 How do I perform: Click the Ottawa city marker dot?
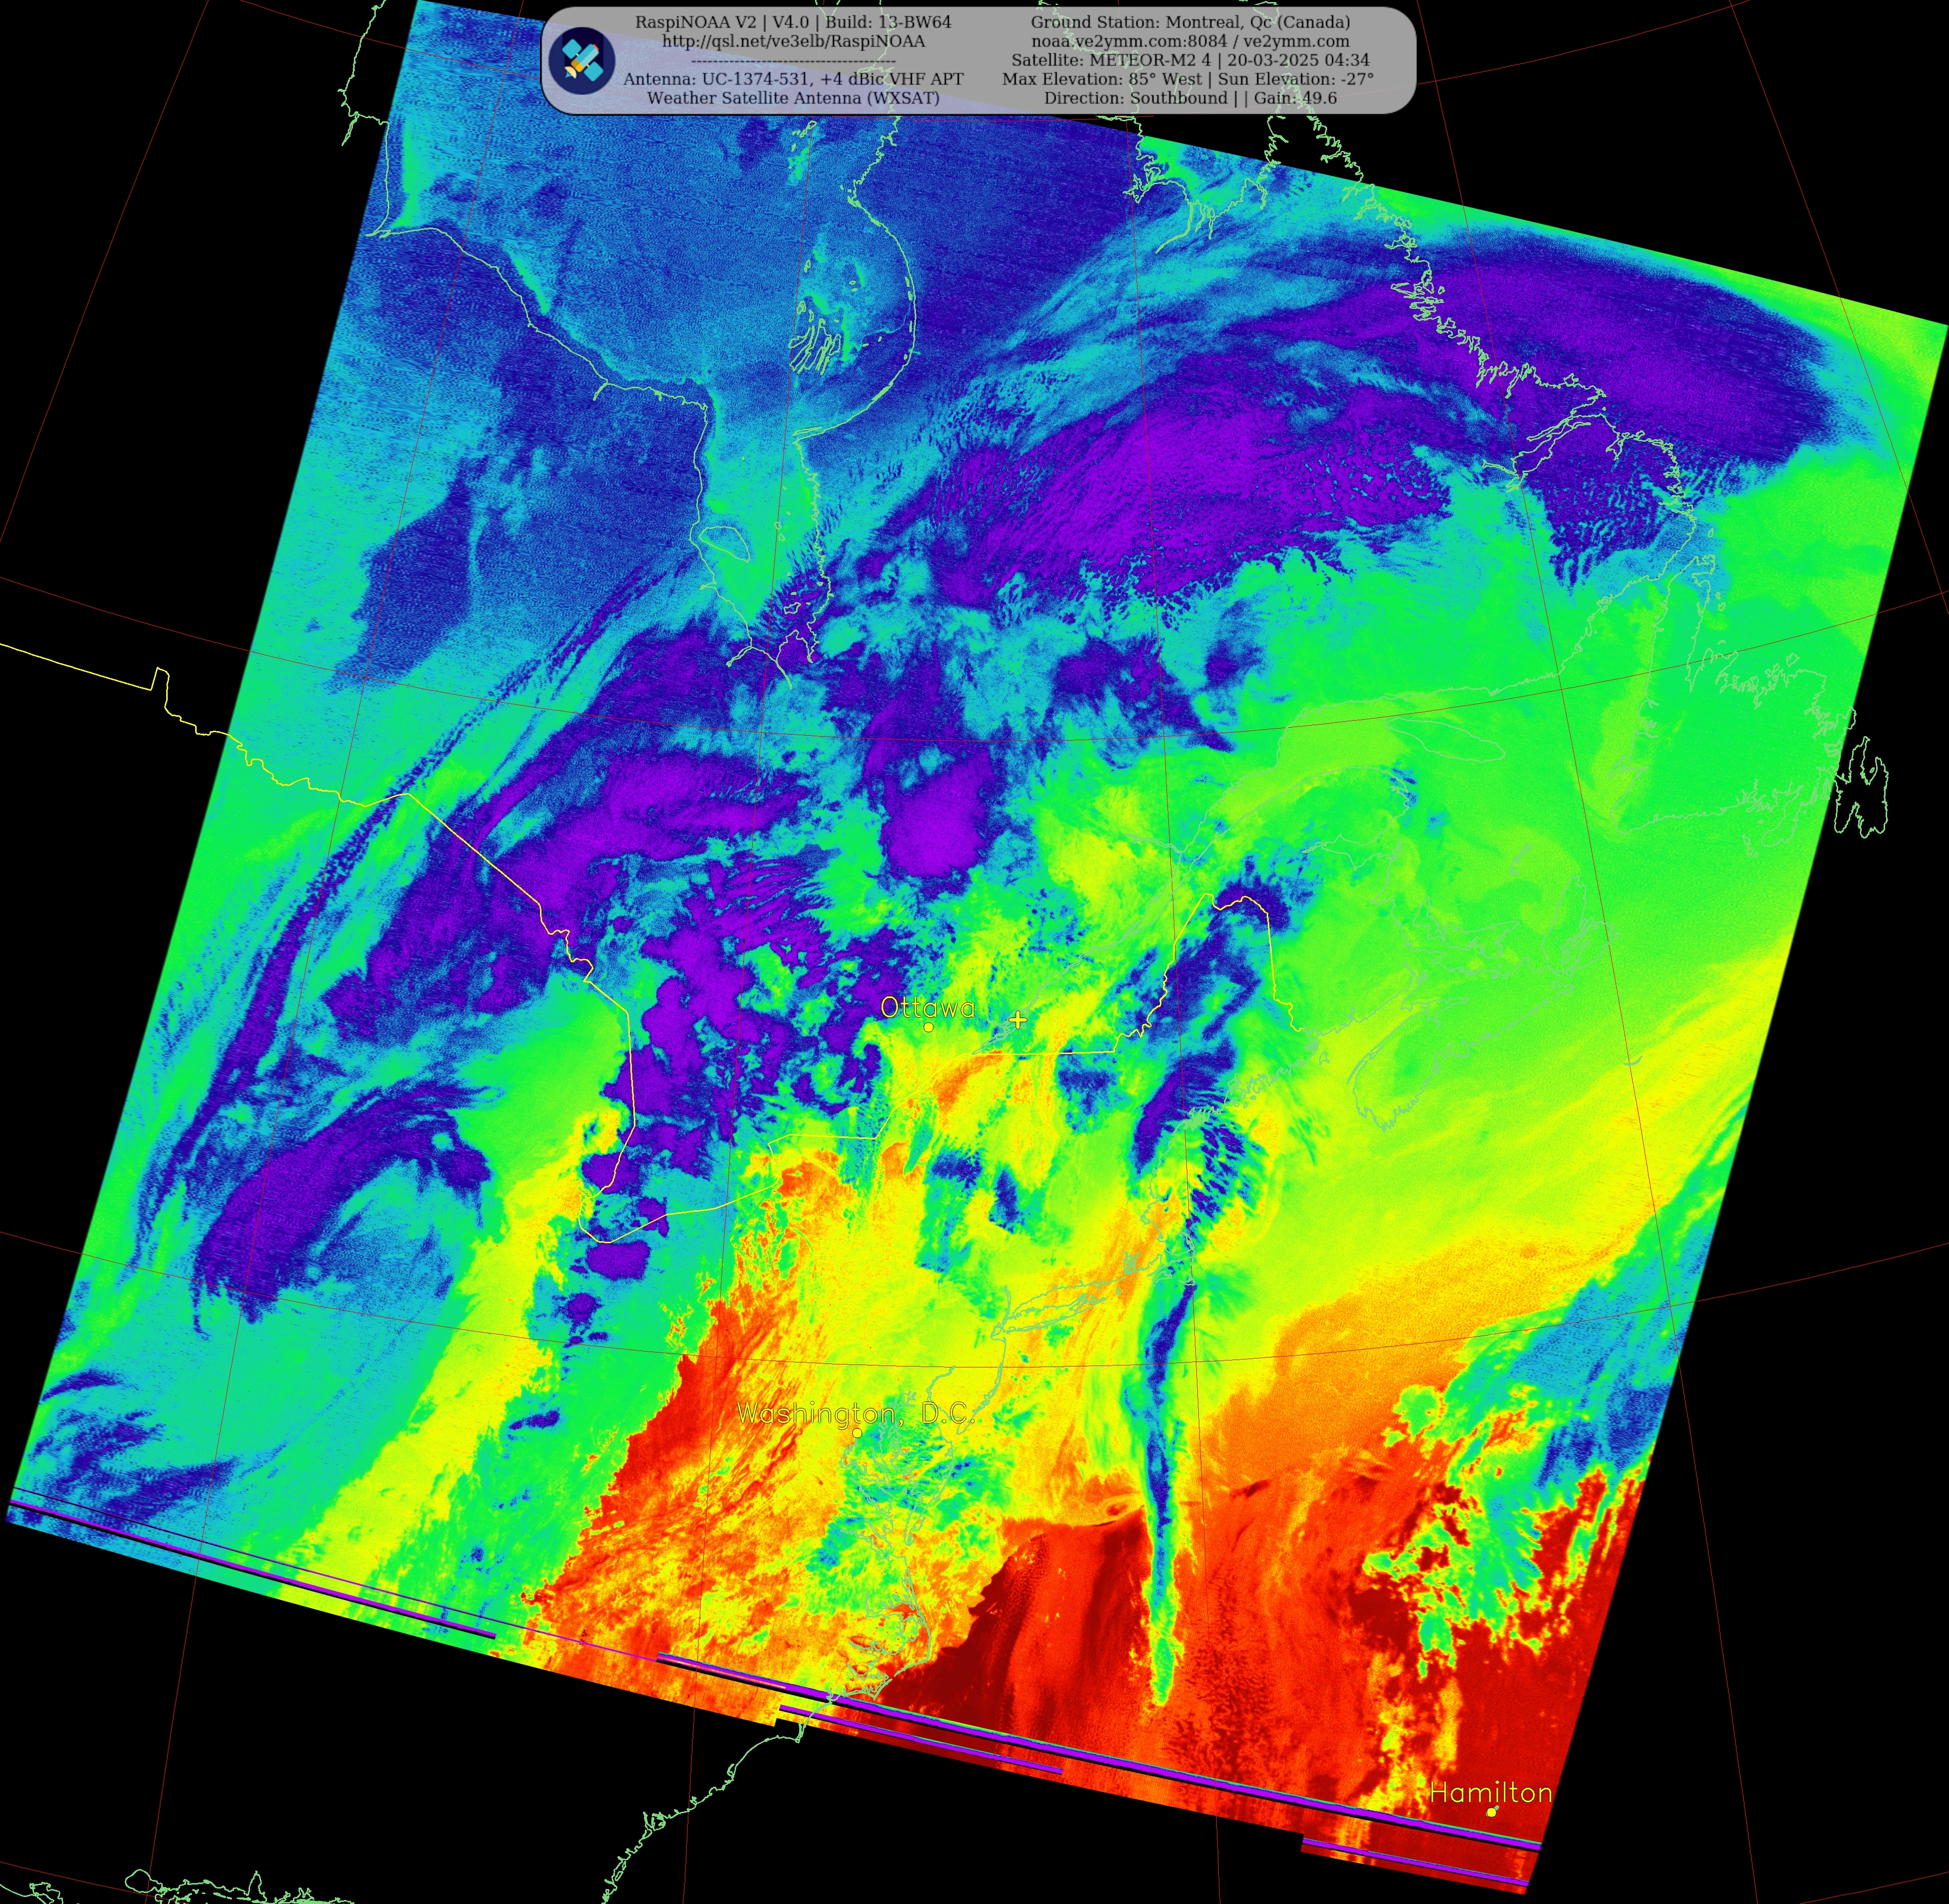click(929, 1027)
